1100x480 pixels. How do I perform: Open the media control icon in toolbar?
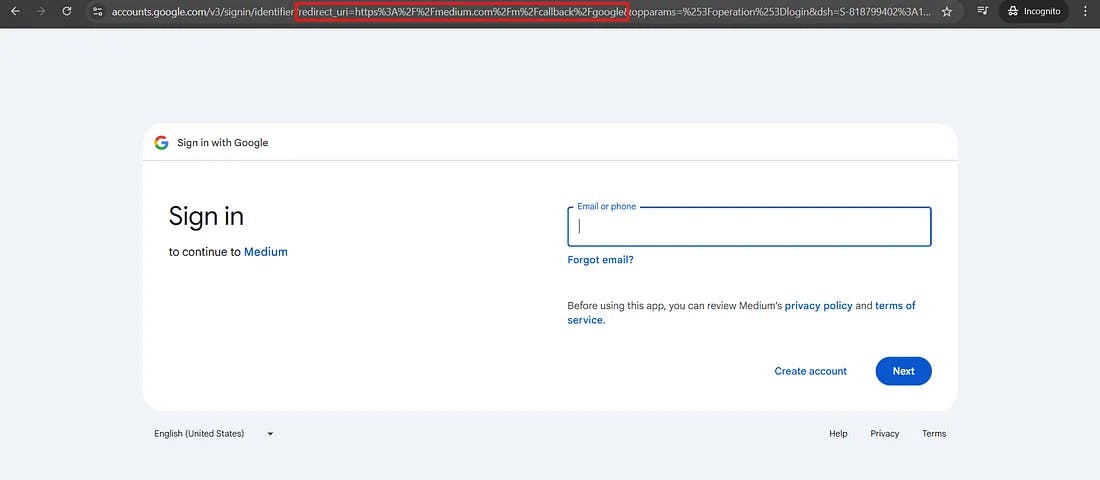click(x=983, y=11)
